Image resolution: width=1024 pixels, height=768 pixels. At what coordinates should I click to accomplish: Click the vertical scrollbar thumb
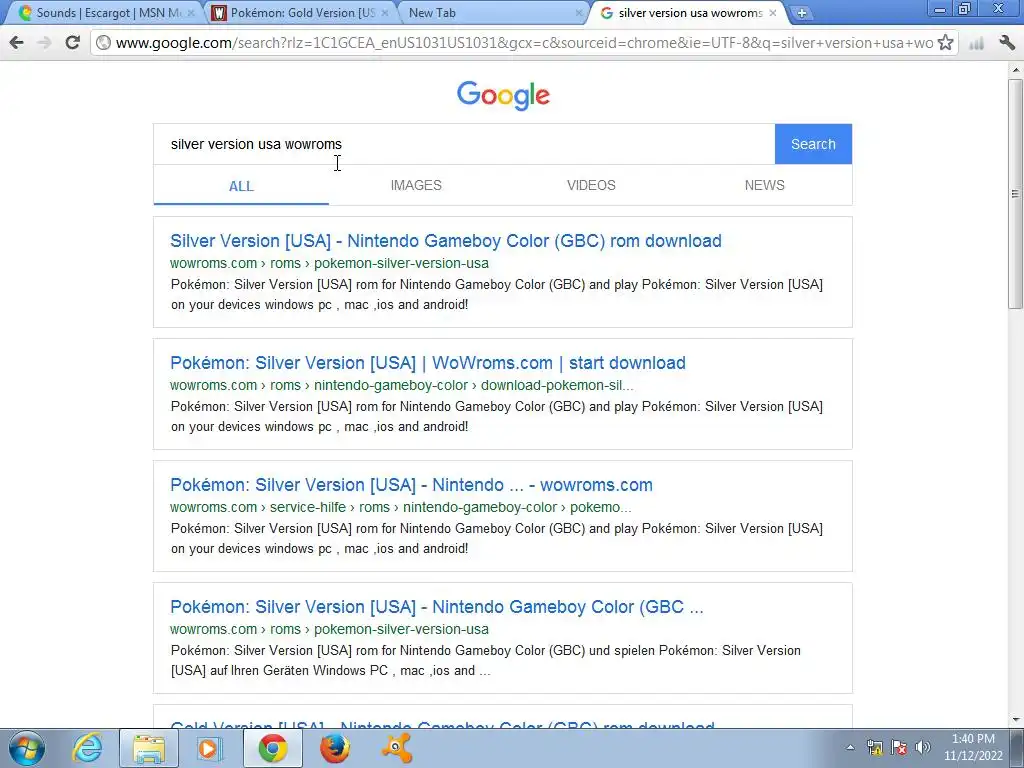(1016, 193)
